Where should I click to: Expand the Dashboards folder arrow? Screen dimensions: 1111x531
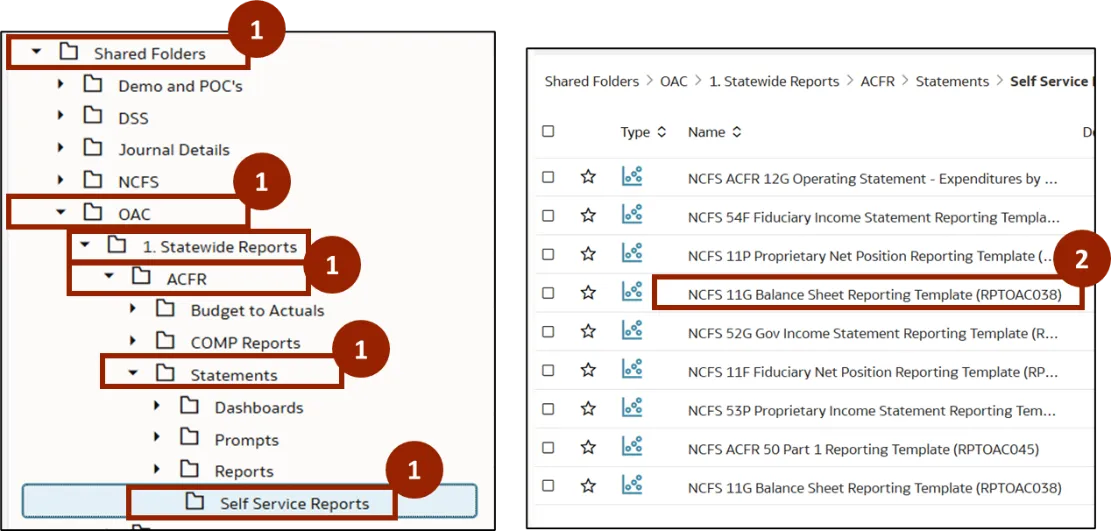click(157, 406)
